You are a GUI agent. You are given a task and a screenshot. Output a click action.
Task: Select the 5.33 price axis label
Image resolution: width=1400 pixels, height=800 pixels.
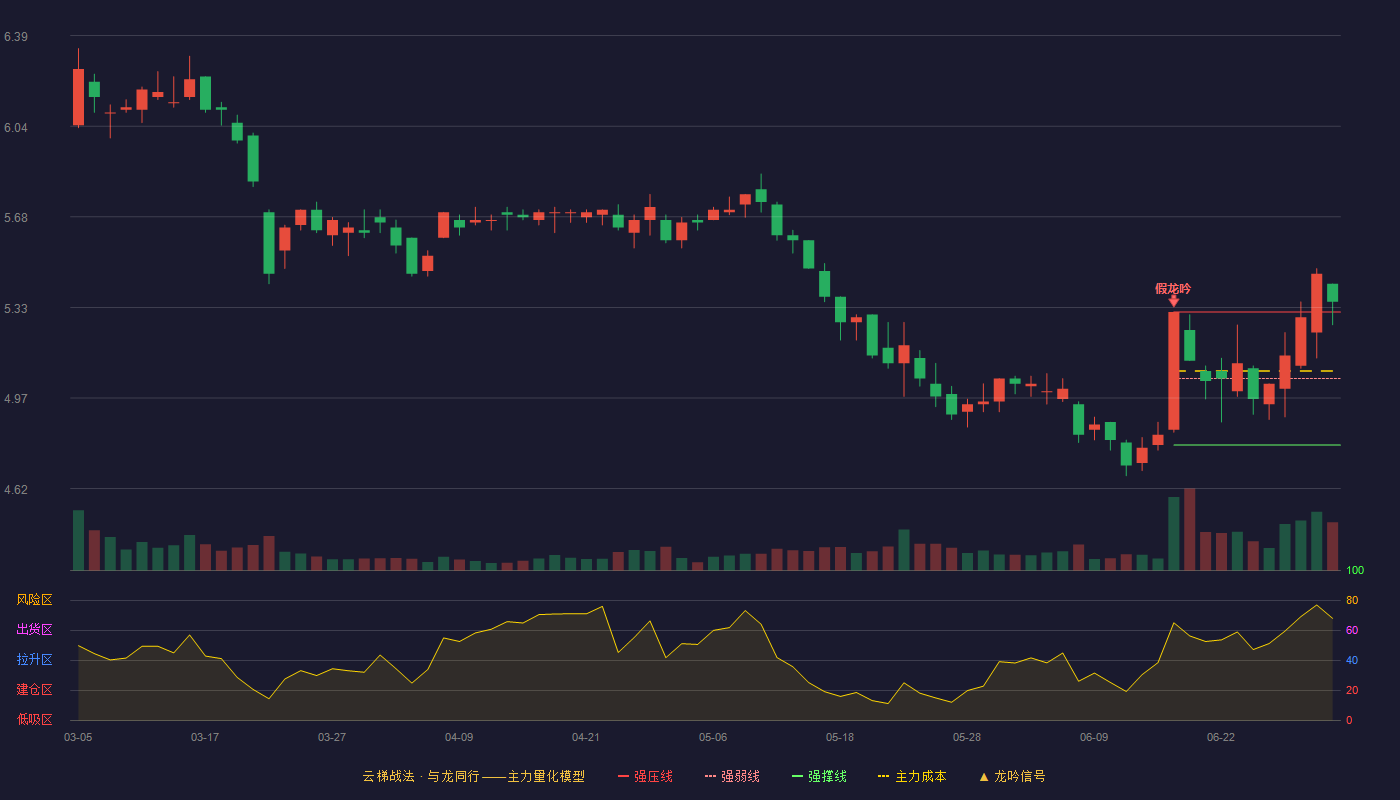pyautogui.click(x=16, y=309)
